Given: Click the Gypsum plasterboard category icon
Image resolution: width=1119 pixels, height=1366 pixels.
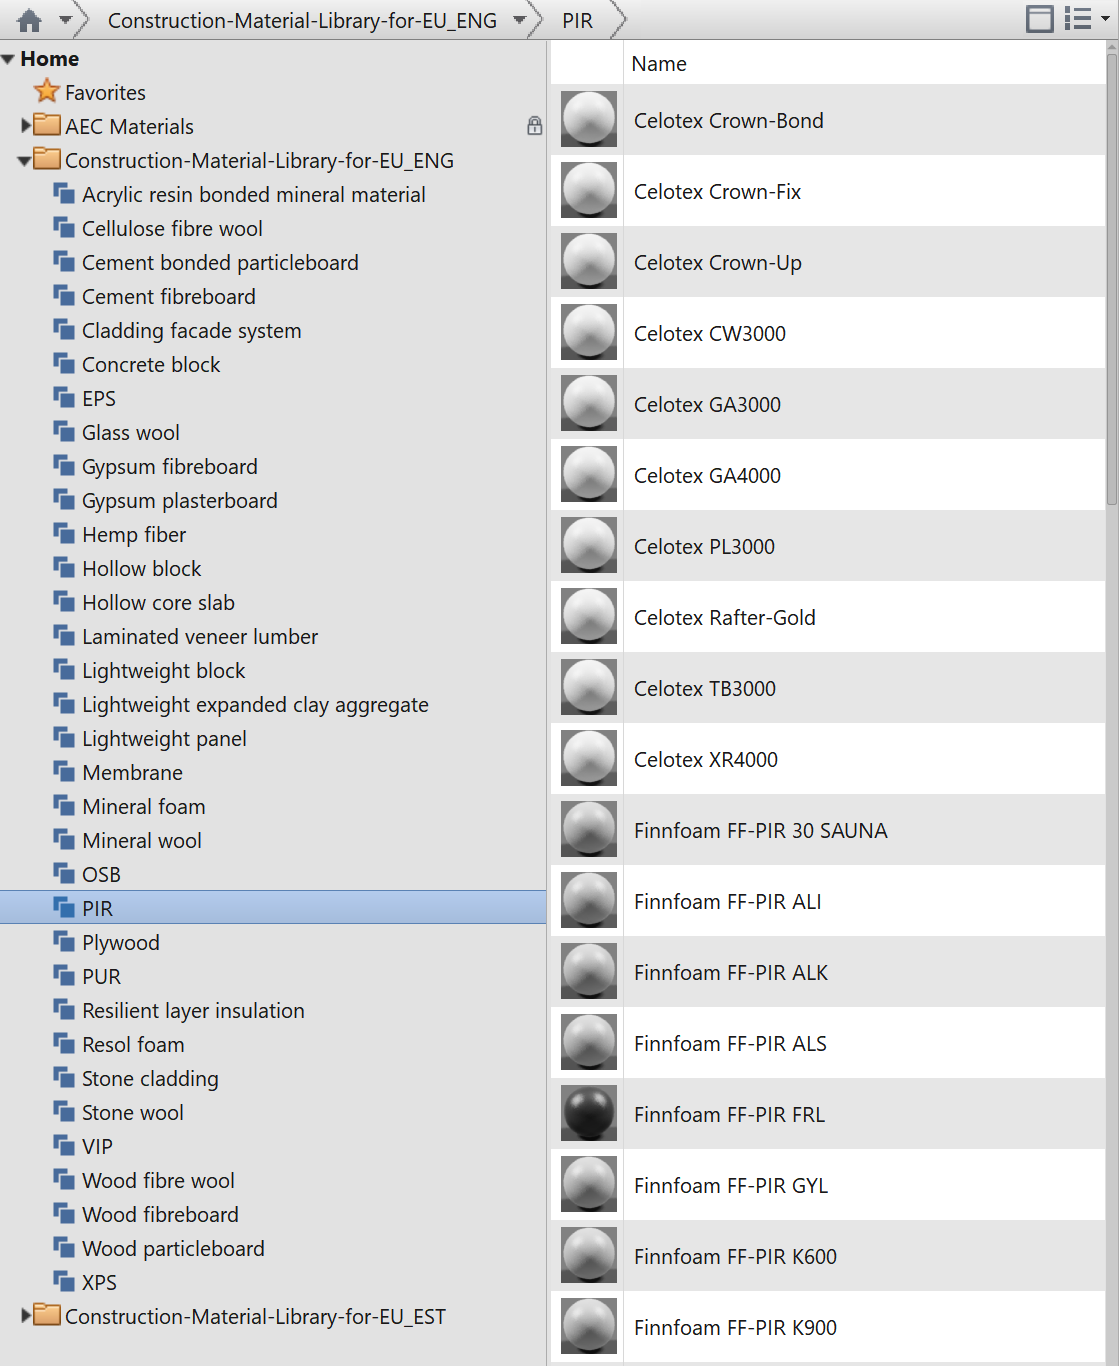Looking at the screenshot, I should [x=64, y=500].
